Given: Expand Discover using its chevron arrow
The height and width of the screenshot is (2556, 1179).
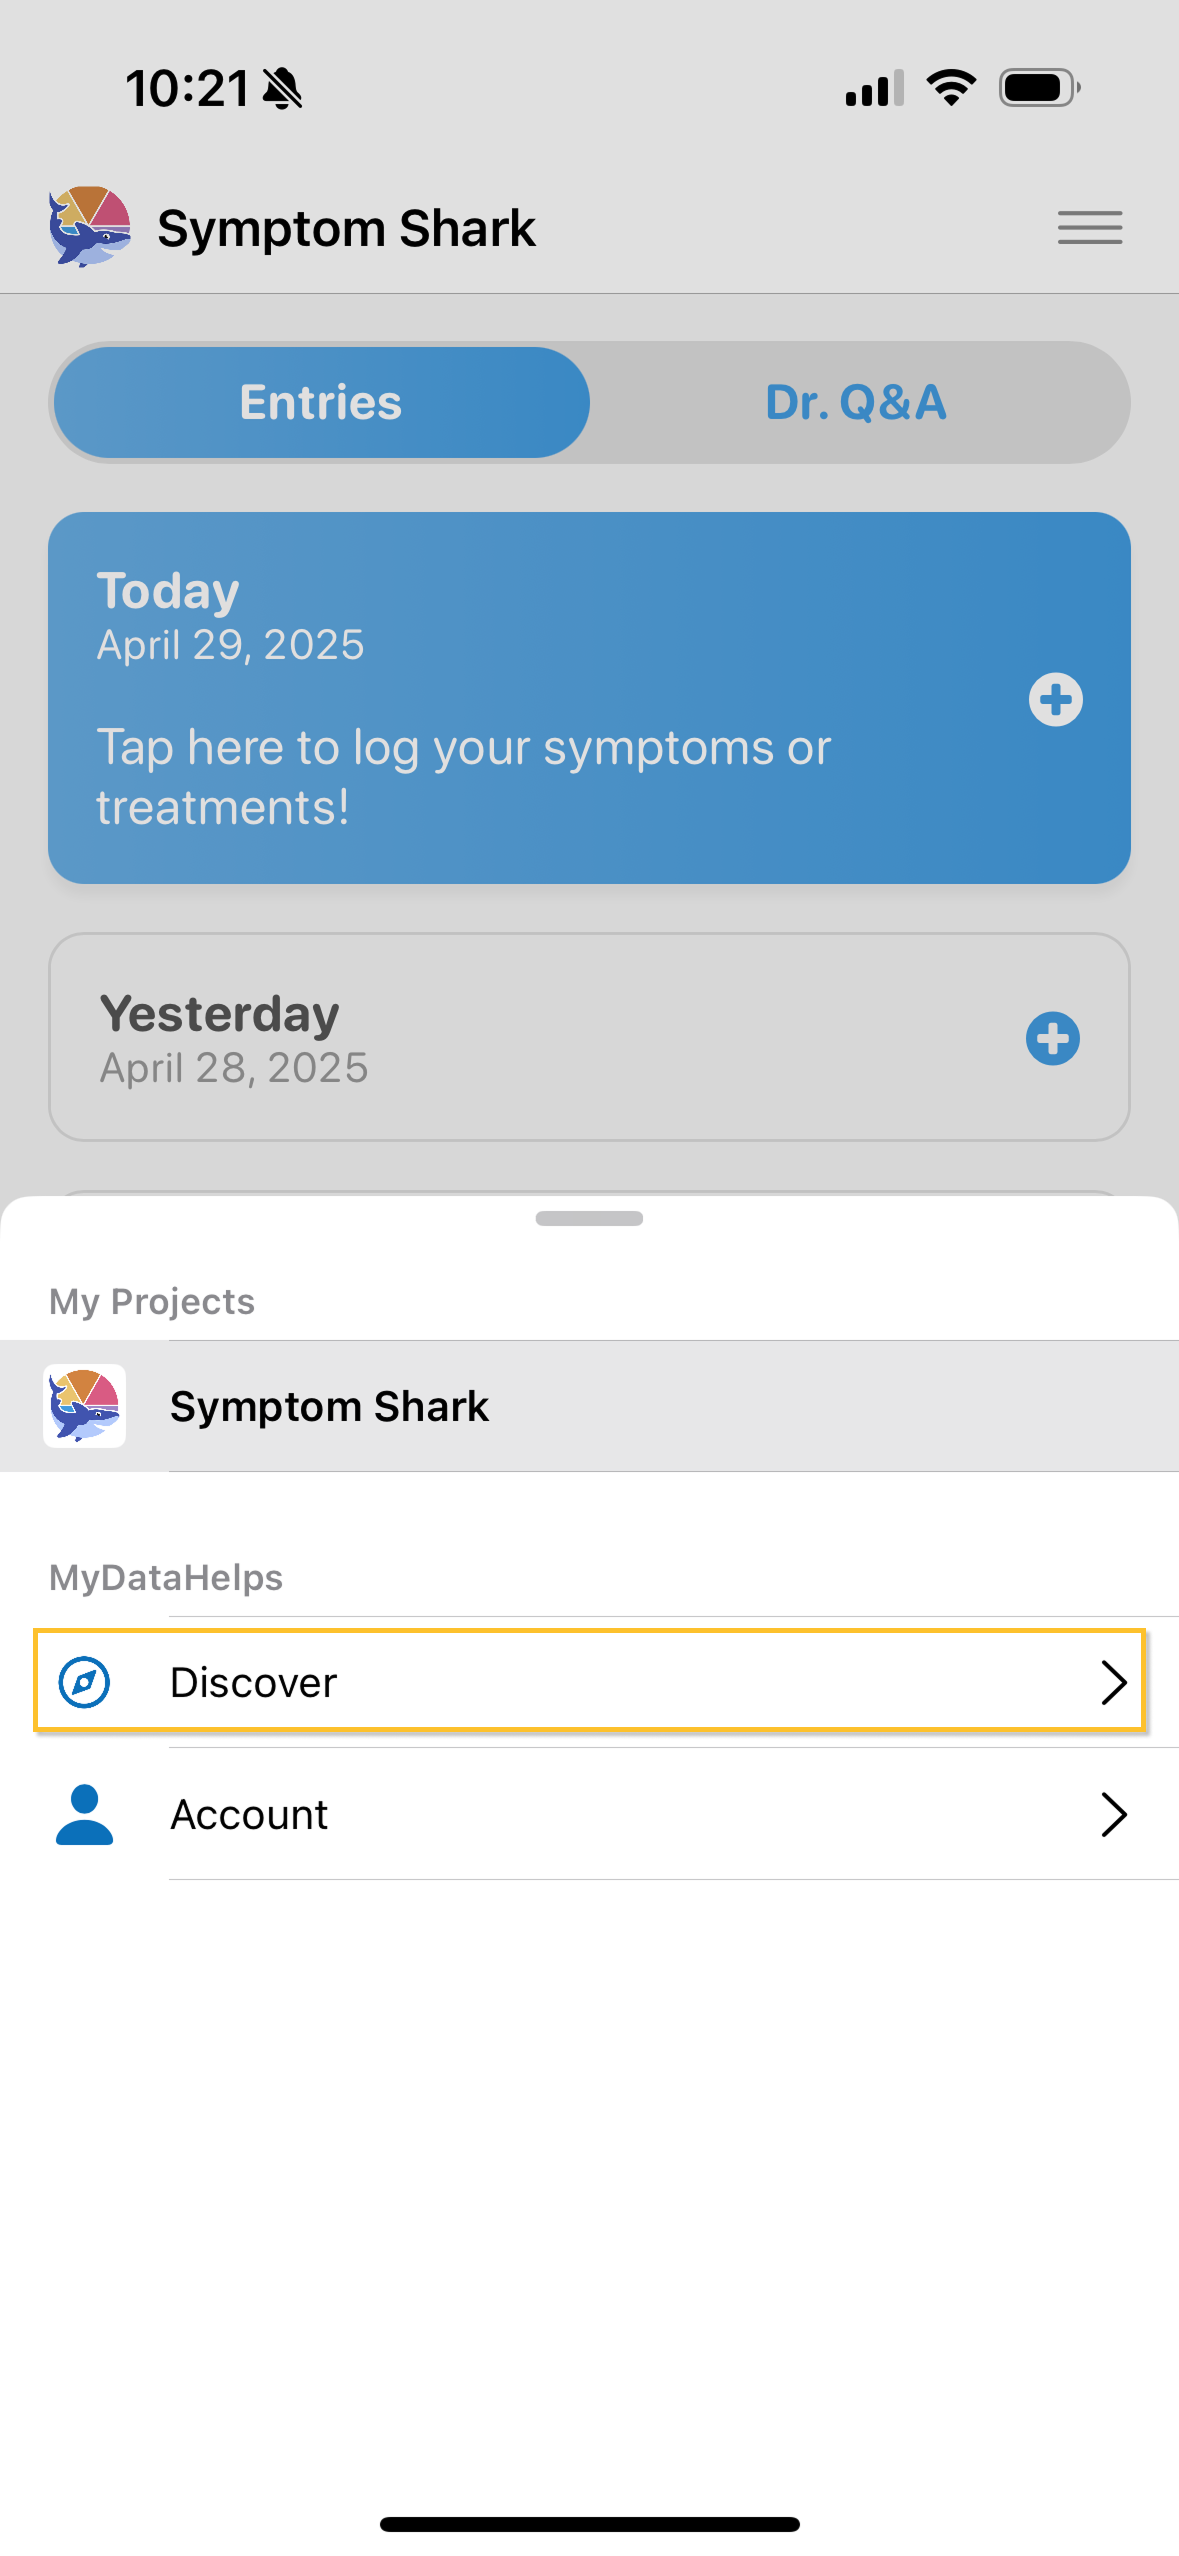Looking at the screenshot, I should (1113, 1682).
